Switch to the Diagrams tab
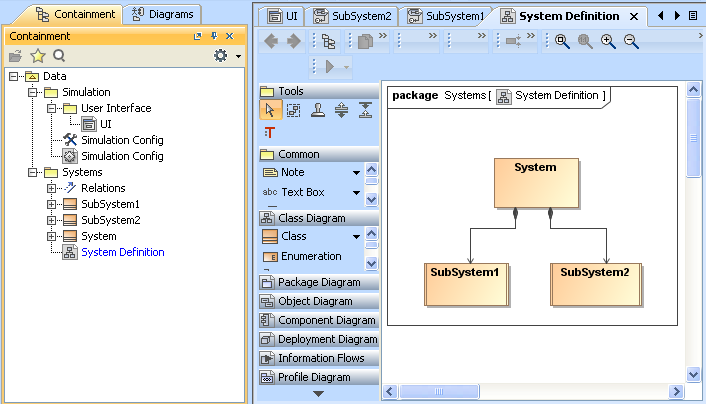Screen dimensions: 706x404 [x=163, y=14]
